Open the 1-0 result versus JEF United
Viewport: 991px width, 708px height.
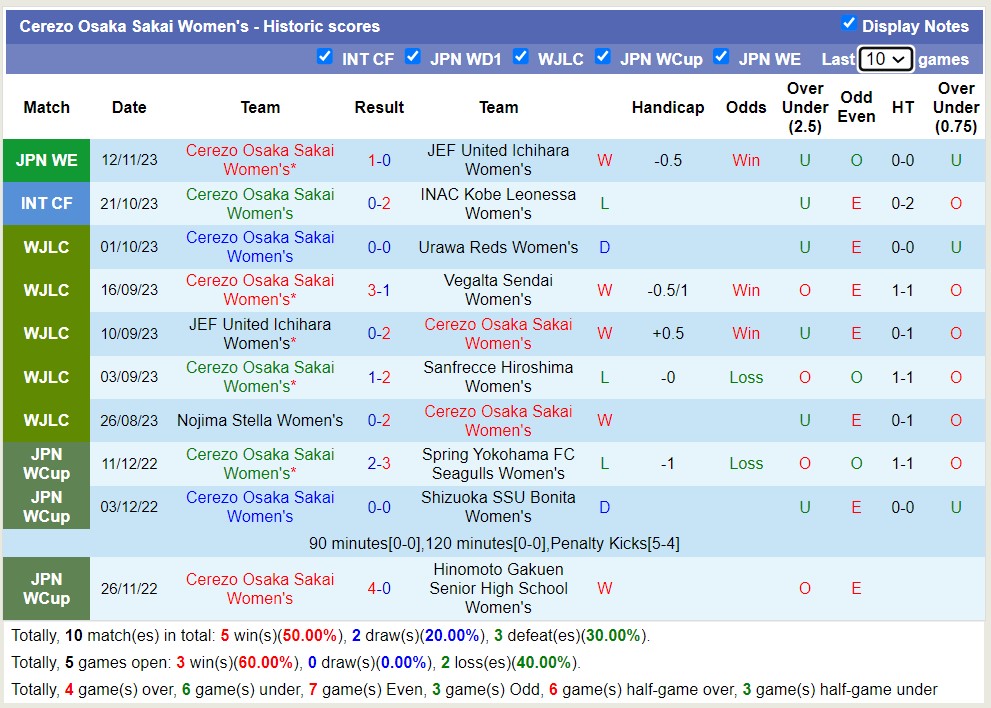379,160
